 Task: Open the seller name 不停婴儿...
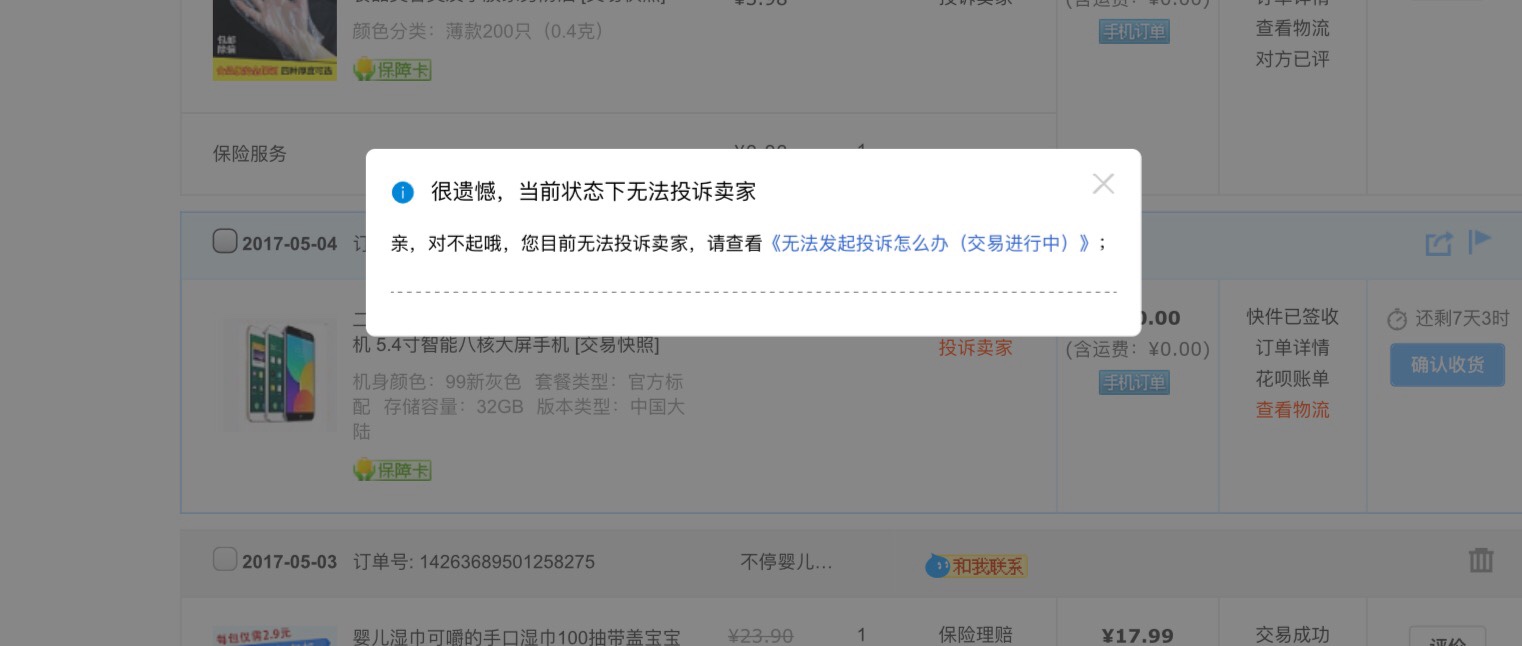pos(786,562)
